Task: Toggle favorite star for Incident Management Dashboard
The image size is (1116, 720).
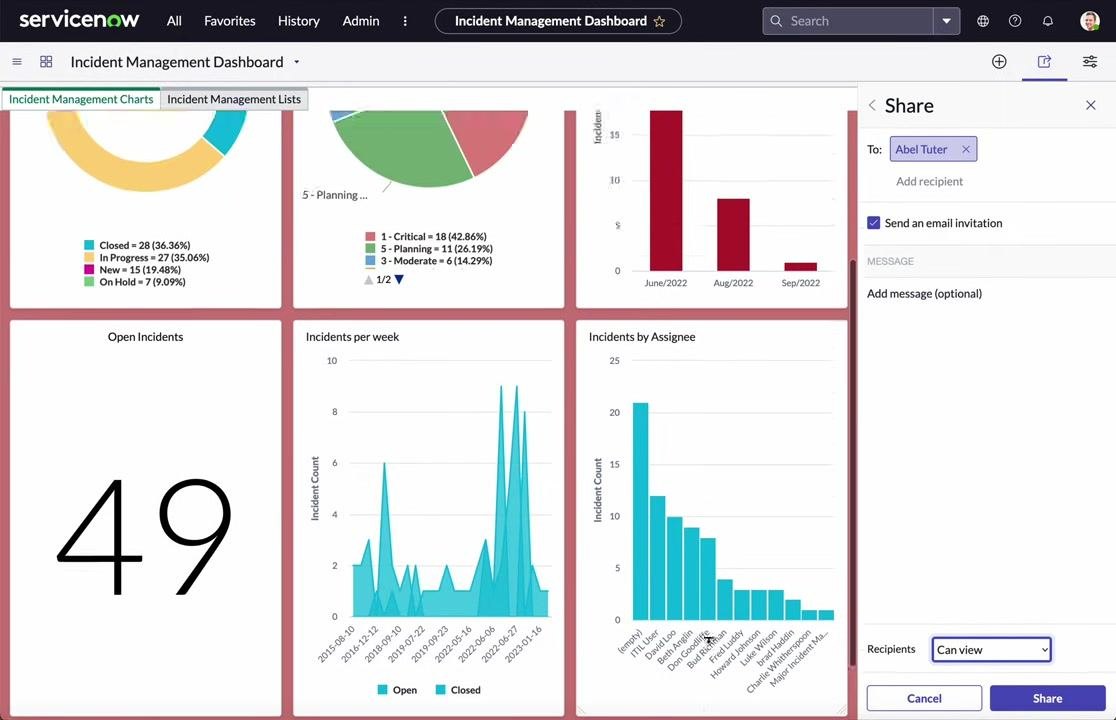Action: (x=659, y=21)
